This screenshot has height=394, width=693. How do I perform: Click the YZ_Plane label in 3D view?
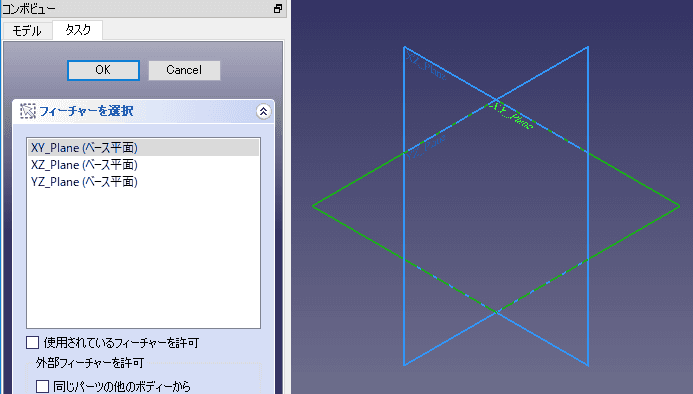(x=426, y=147)
